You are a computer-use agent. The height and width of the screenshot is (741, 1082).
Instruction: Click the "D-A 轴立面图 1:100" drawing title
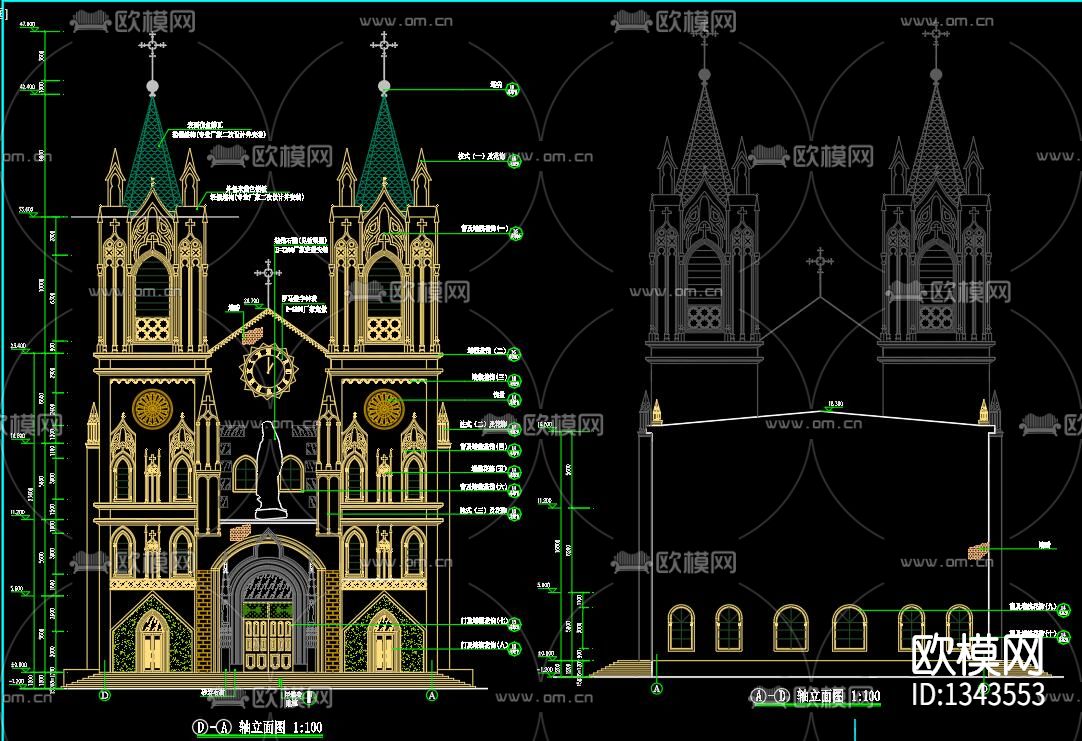tap(257, 727)
